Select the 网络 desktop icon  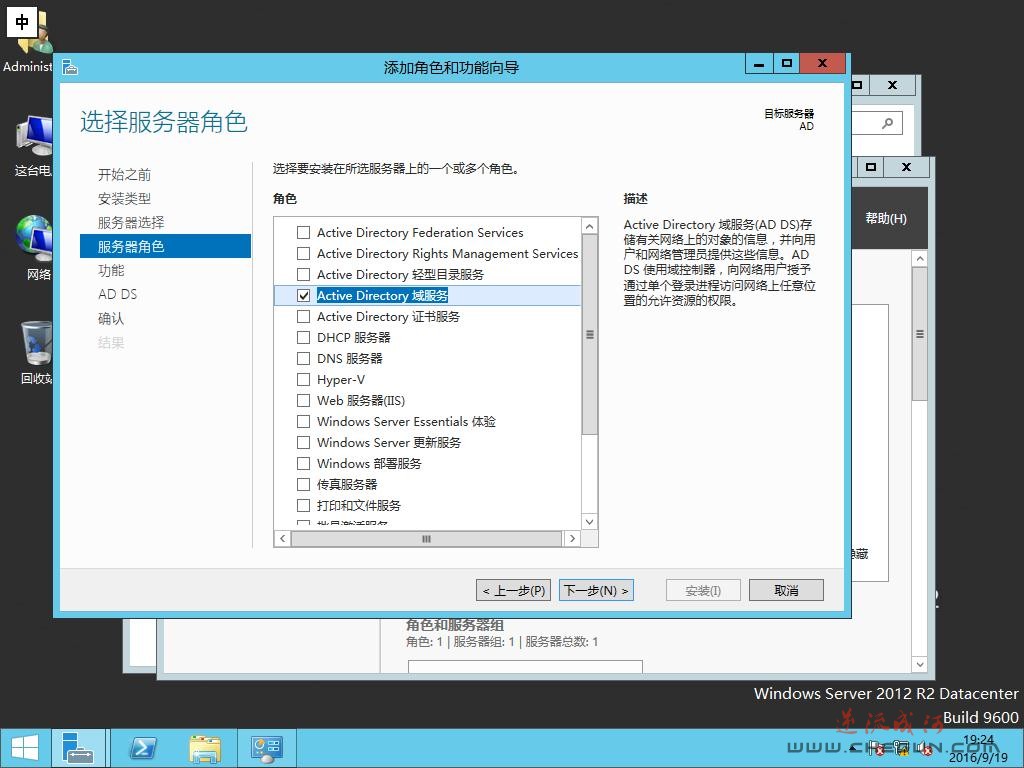point(34,248)
